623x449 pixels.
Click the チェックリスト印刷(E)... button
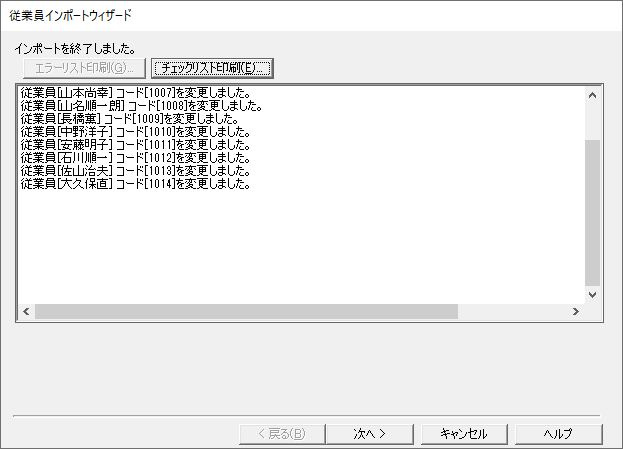click(212, 68)
